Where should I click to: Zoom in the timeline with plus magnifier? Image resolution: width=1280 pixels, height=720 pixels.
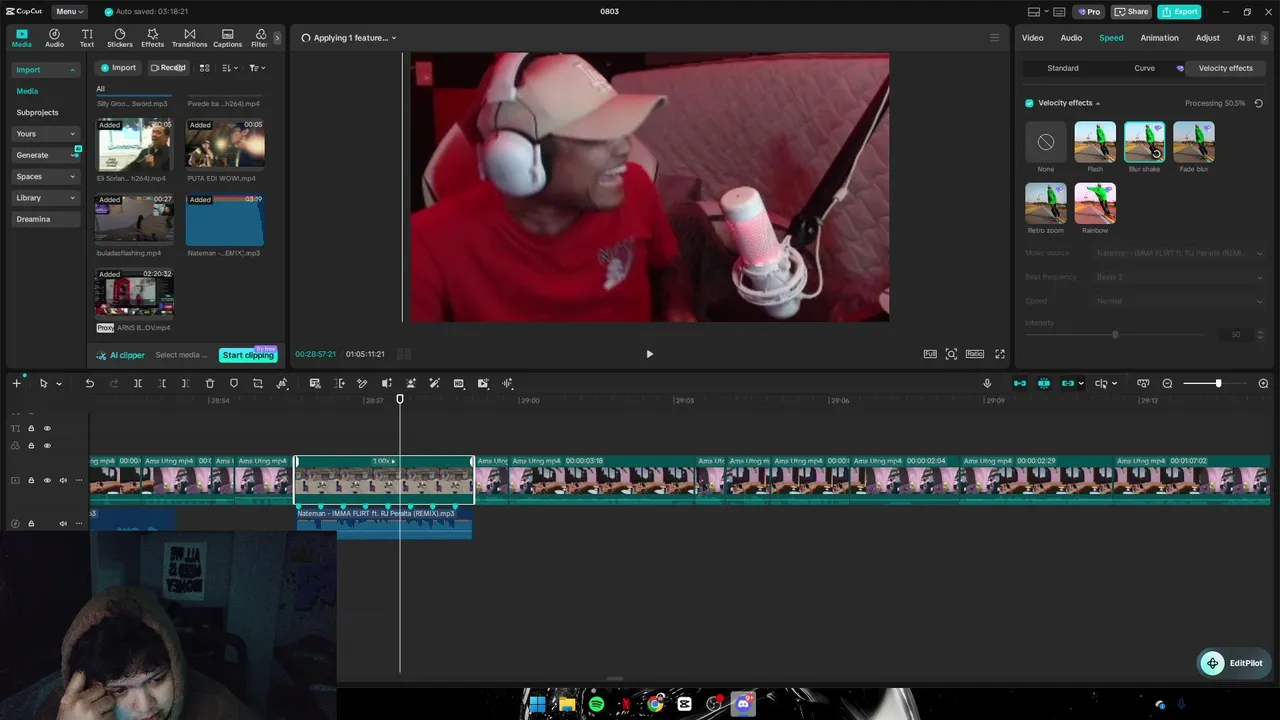click(x=1263, y=384)
